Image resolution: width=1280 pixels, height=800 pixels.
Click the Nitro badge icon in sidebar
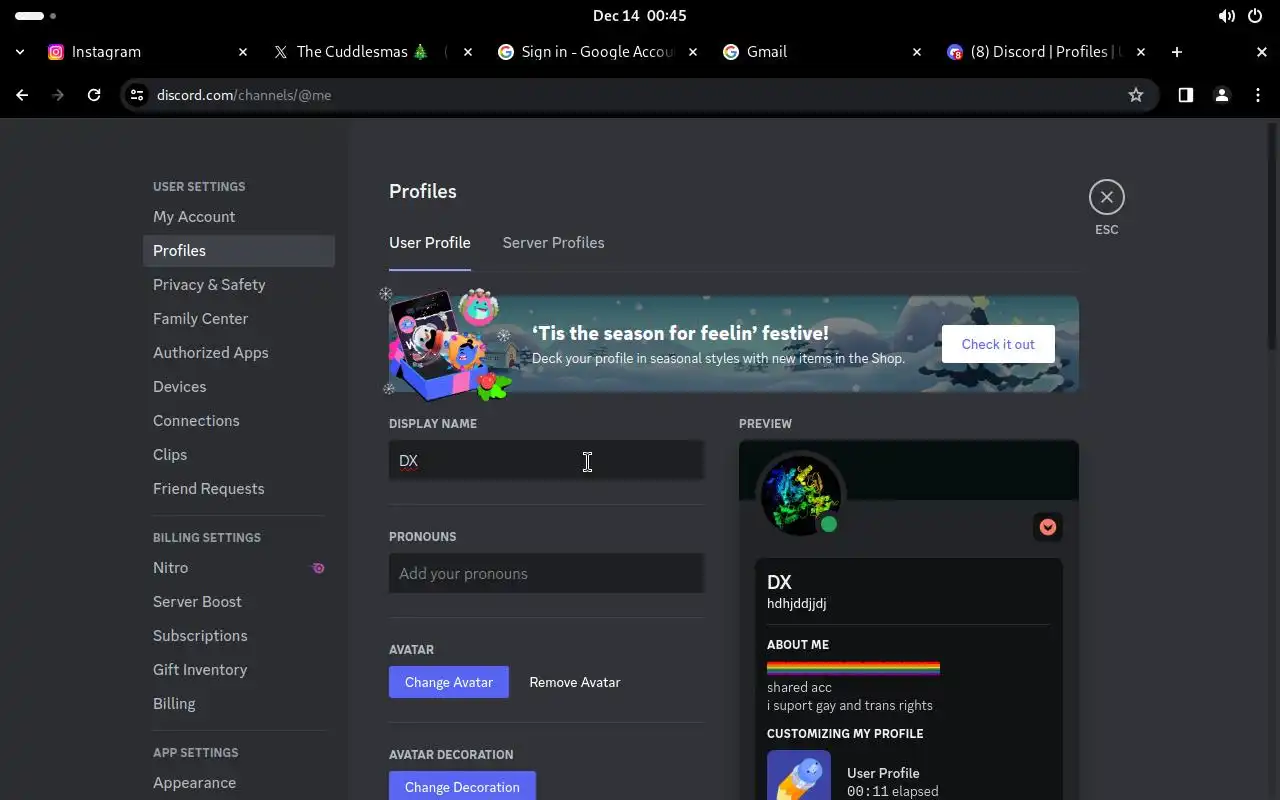pos(318,568)
